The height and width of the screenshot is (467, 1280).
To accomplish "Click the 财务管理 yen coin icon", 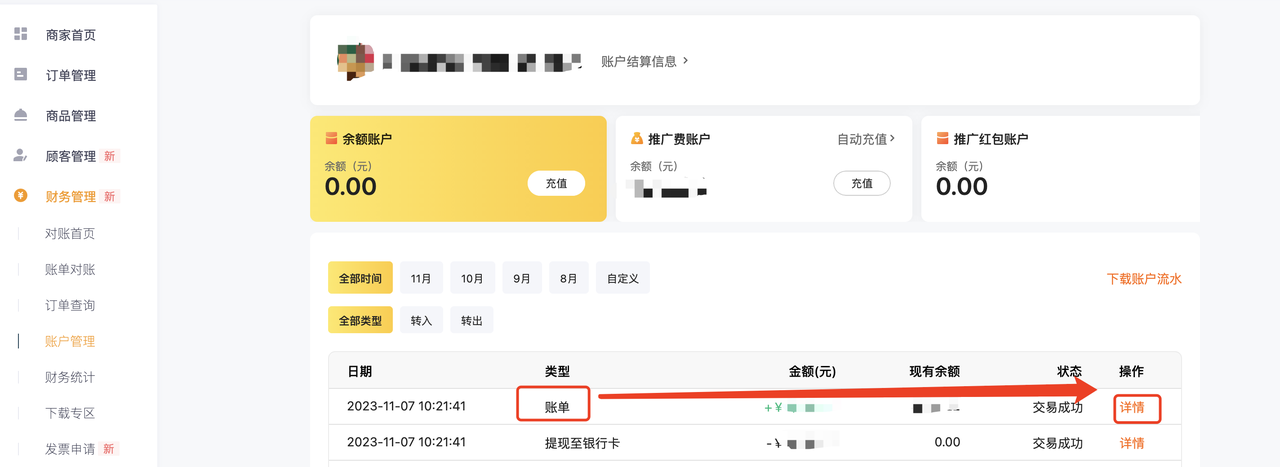I will (20, 196).
